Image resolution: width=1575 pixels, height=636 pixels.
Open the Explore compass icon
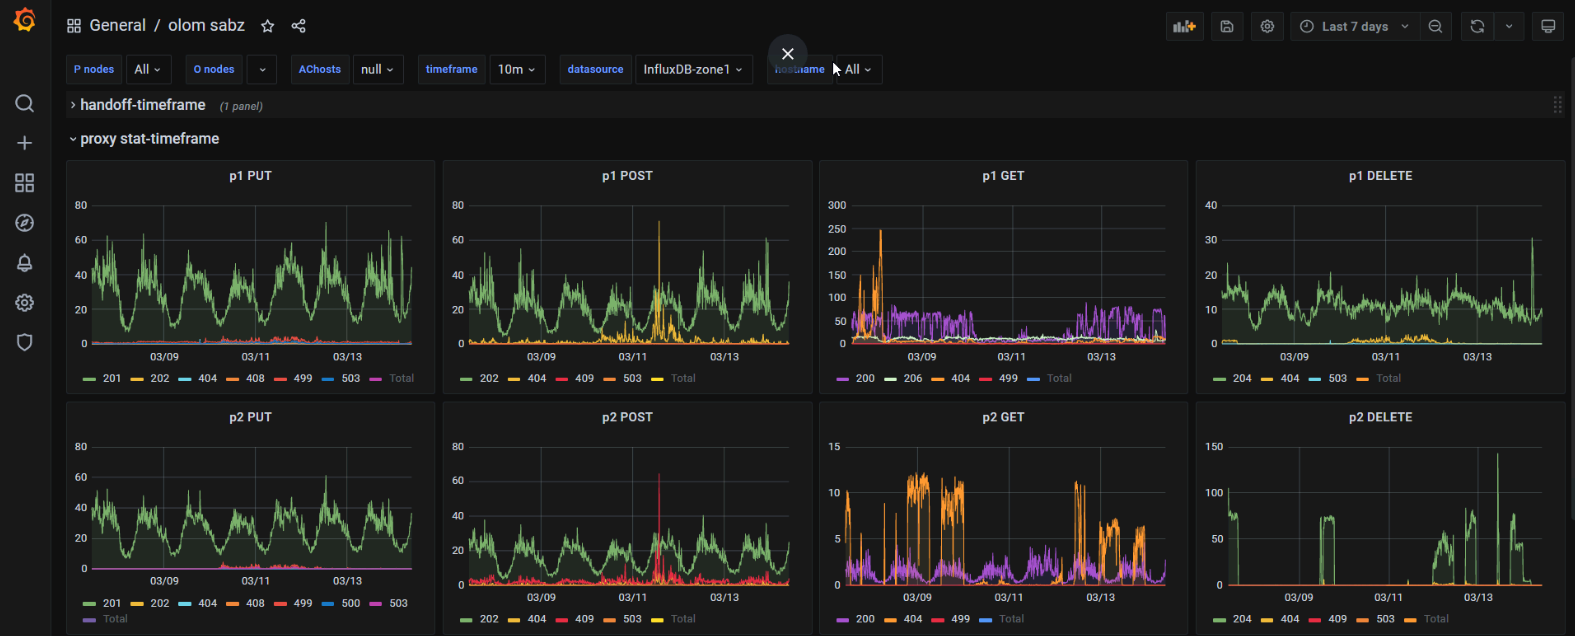point(25,223)
